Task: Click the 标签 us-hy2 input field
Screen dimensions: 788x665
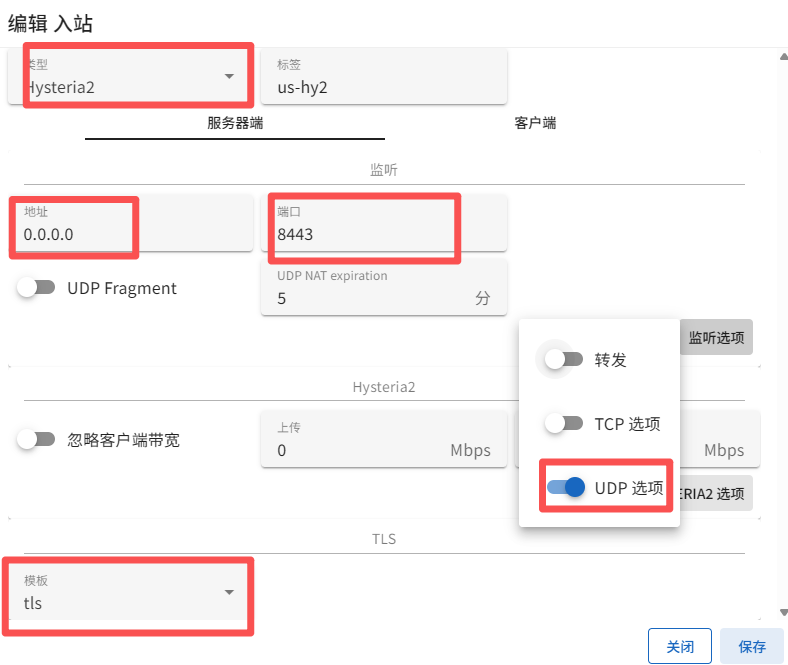Action: [x=384, y=86]
